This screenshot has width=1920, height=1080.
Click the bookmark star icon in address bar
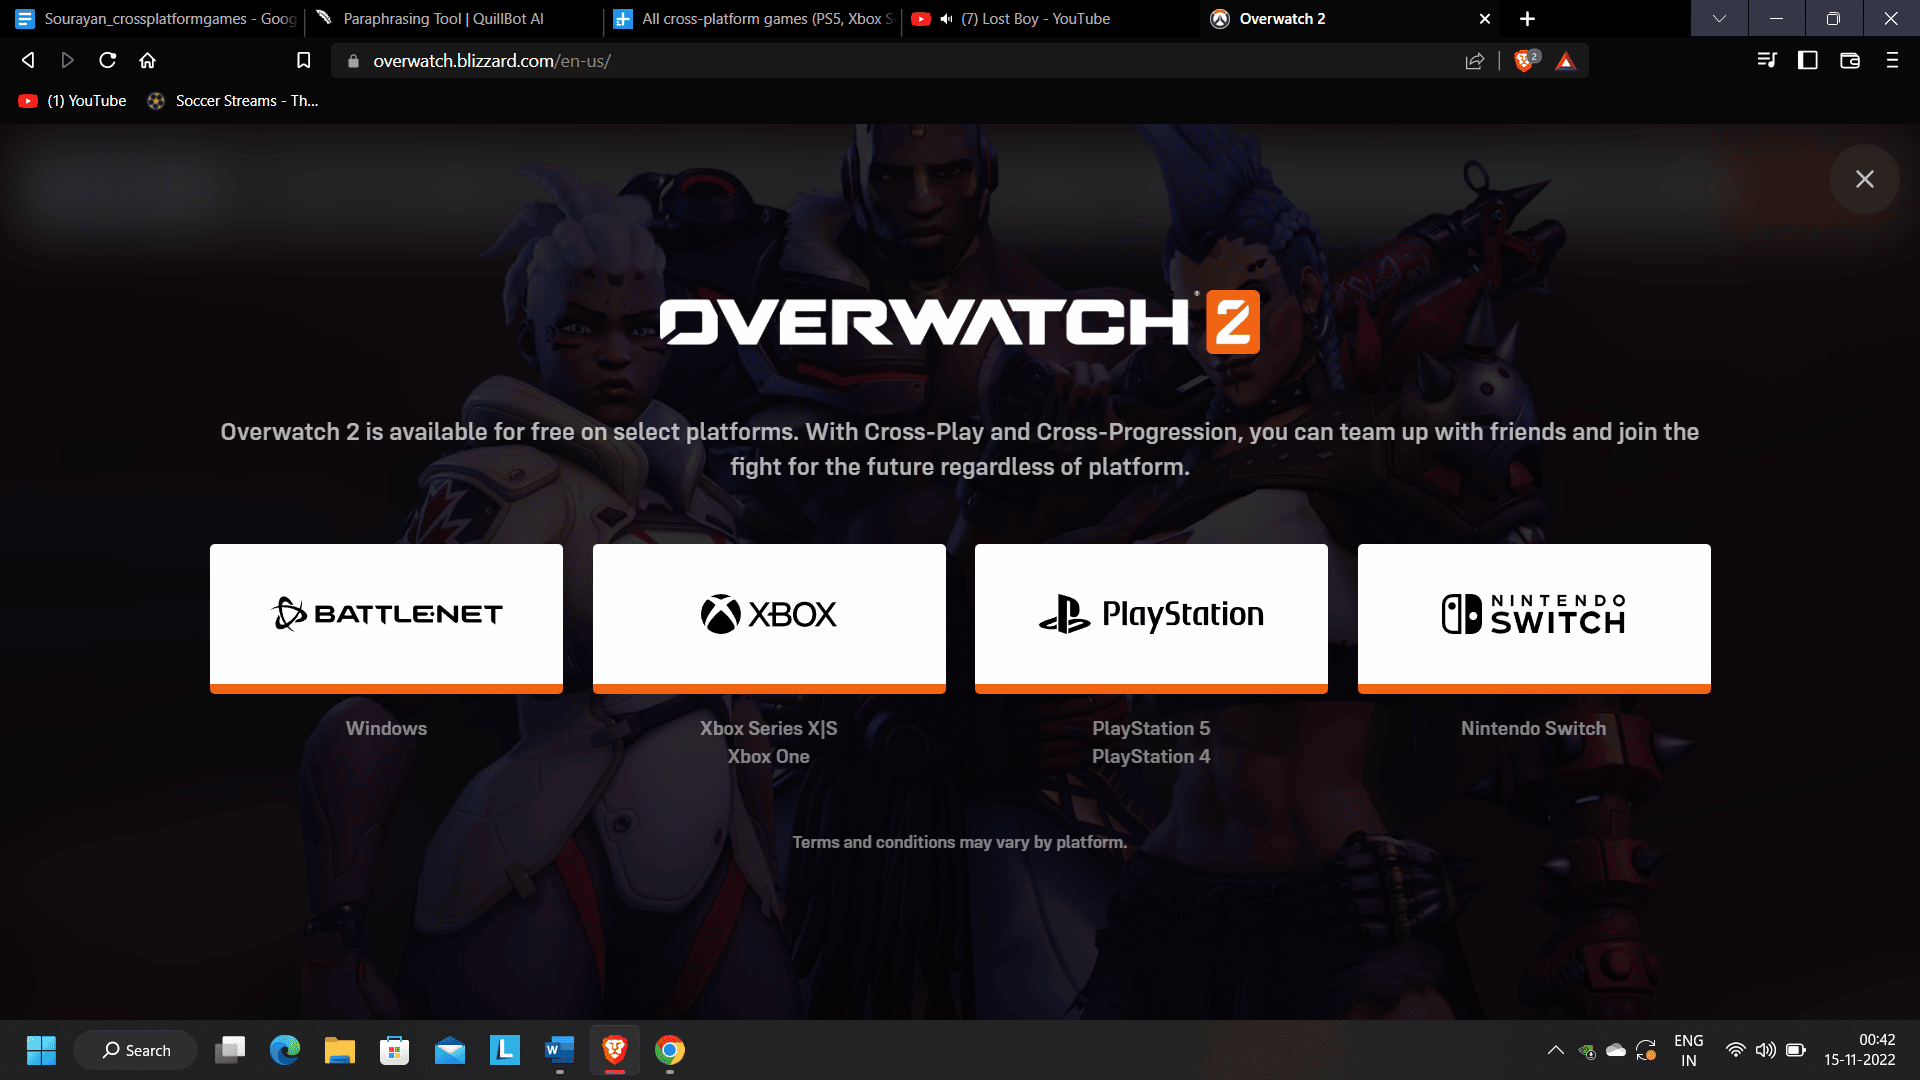tap(303, 61)
